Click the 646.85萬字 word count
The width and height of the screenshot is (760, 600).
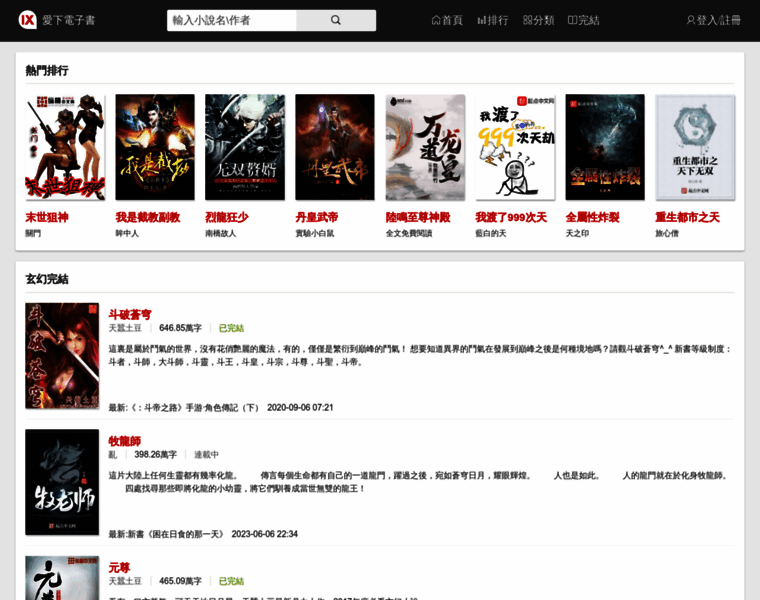coord(180,328)
